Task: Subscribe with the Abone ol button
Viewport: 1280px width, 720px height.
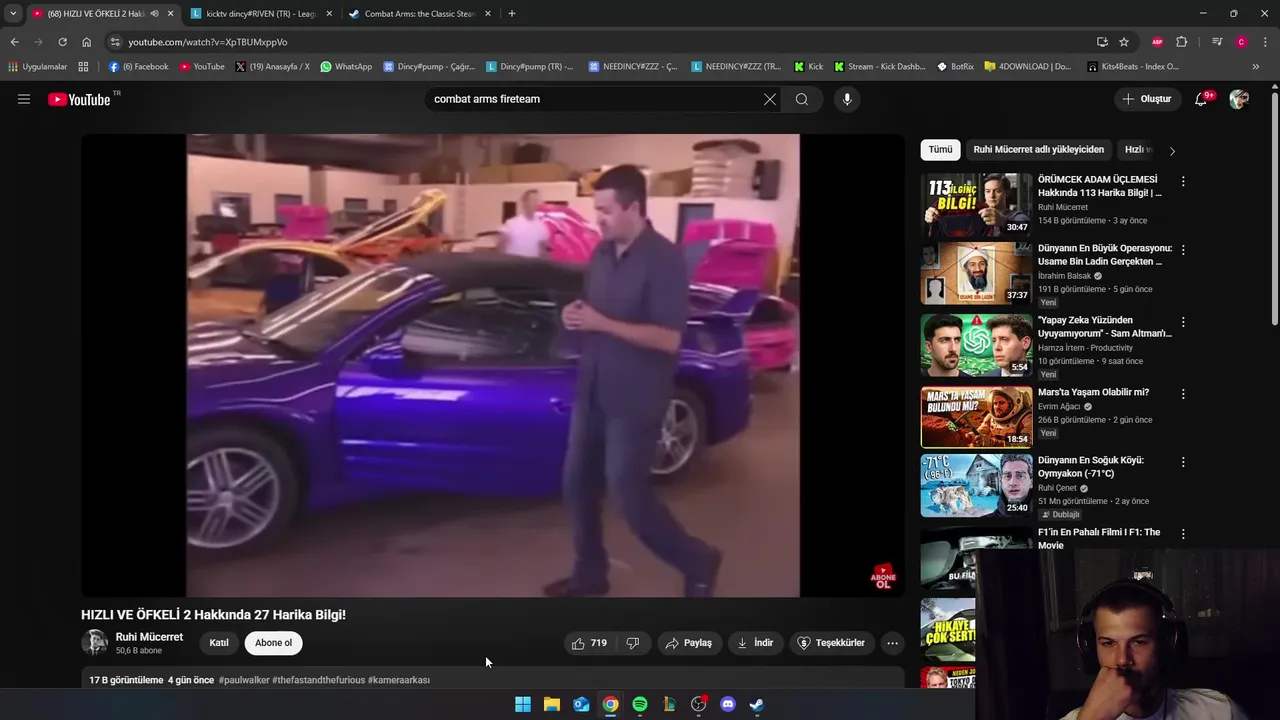Action: (273, 643)
